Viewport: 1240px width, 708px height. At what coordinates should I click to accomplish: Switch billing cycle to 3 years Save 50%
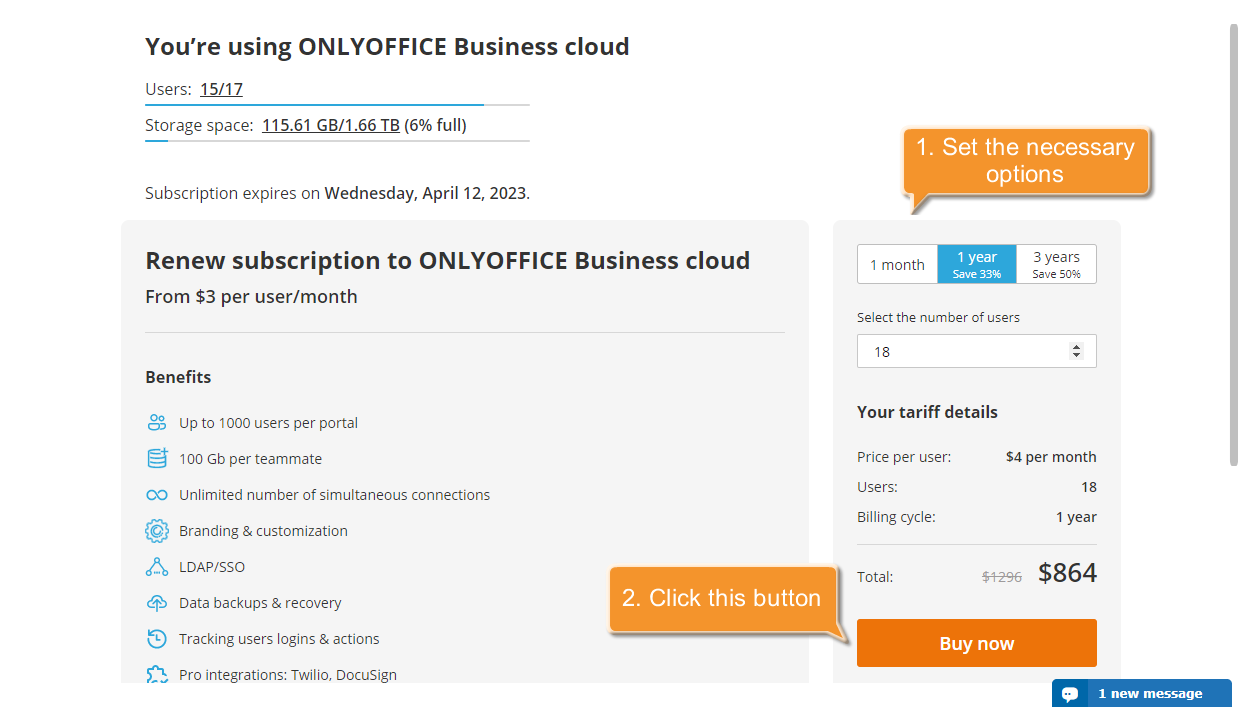1056,263
